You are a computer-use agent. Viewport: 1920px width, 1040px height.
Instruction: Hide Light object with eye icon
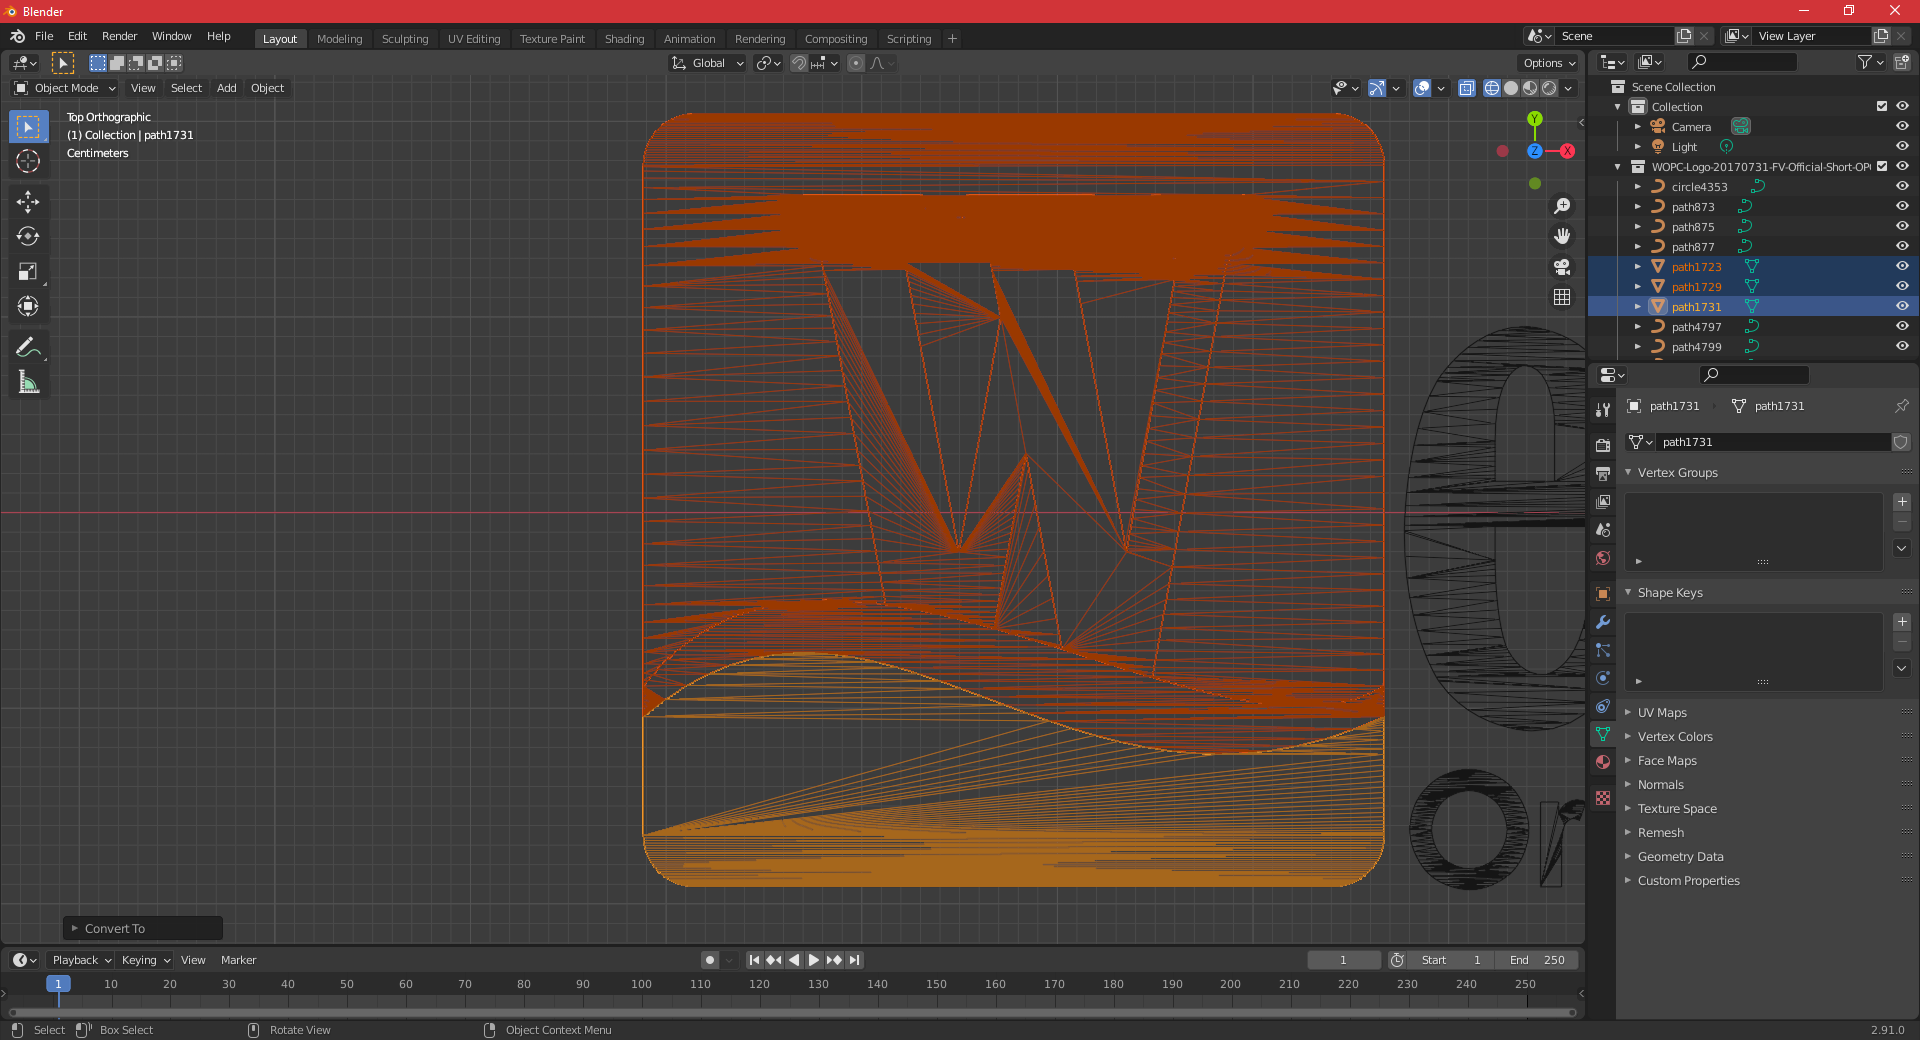pyautogui.click(x=1902, y=147)
